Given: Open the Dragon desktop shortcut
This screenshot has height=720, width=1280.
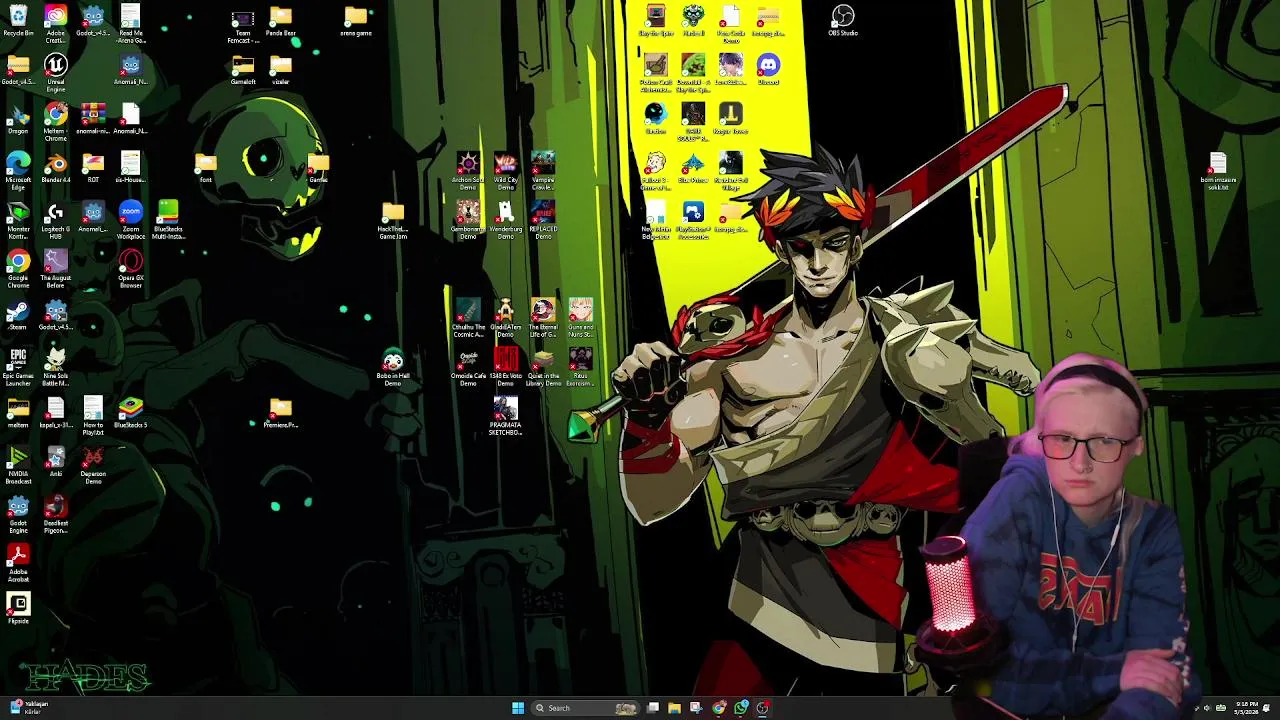Looking at the screenshot, I should 18,119.
